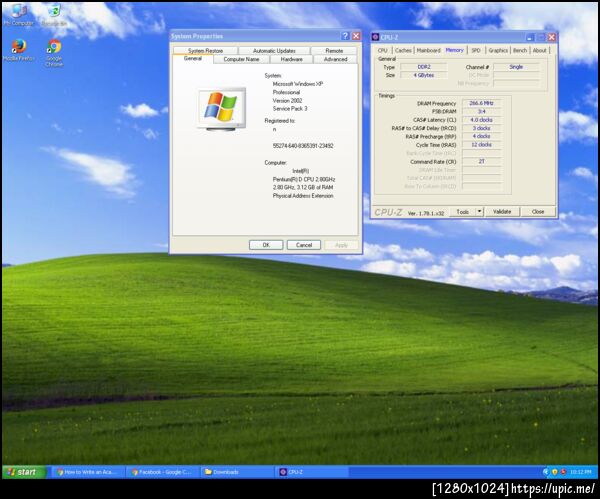Go to the Advanced tab
The image size is (600, 499).
(336, 59)
